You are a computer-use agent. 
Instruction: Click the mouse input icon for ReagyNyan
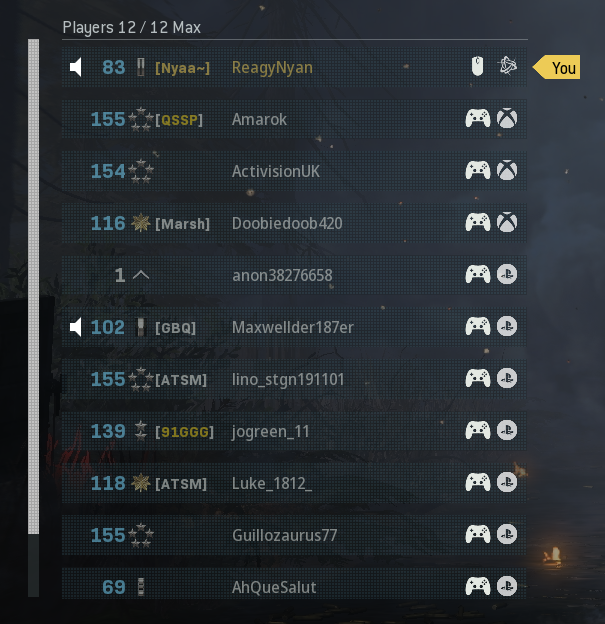477,66
